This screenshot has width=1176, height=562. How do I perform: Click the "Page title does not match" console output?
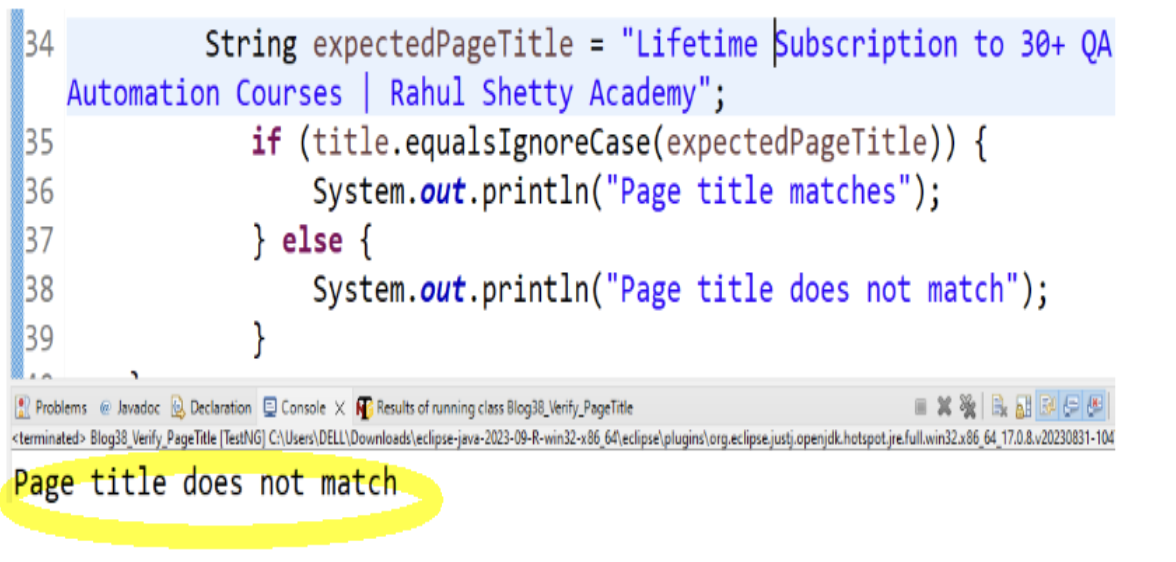(205, 483)
